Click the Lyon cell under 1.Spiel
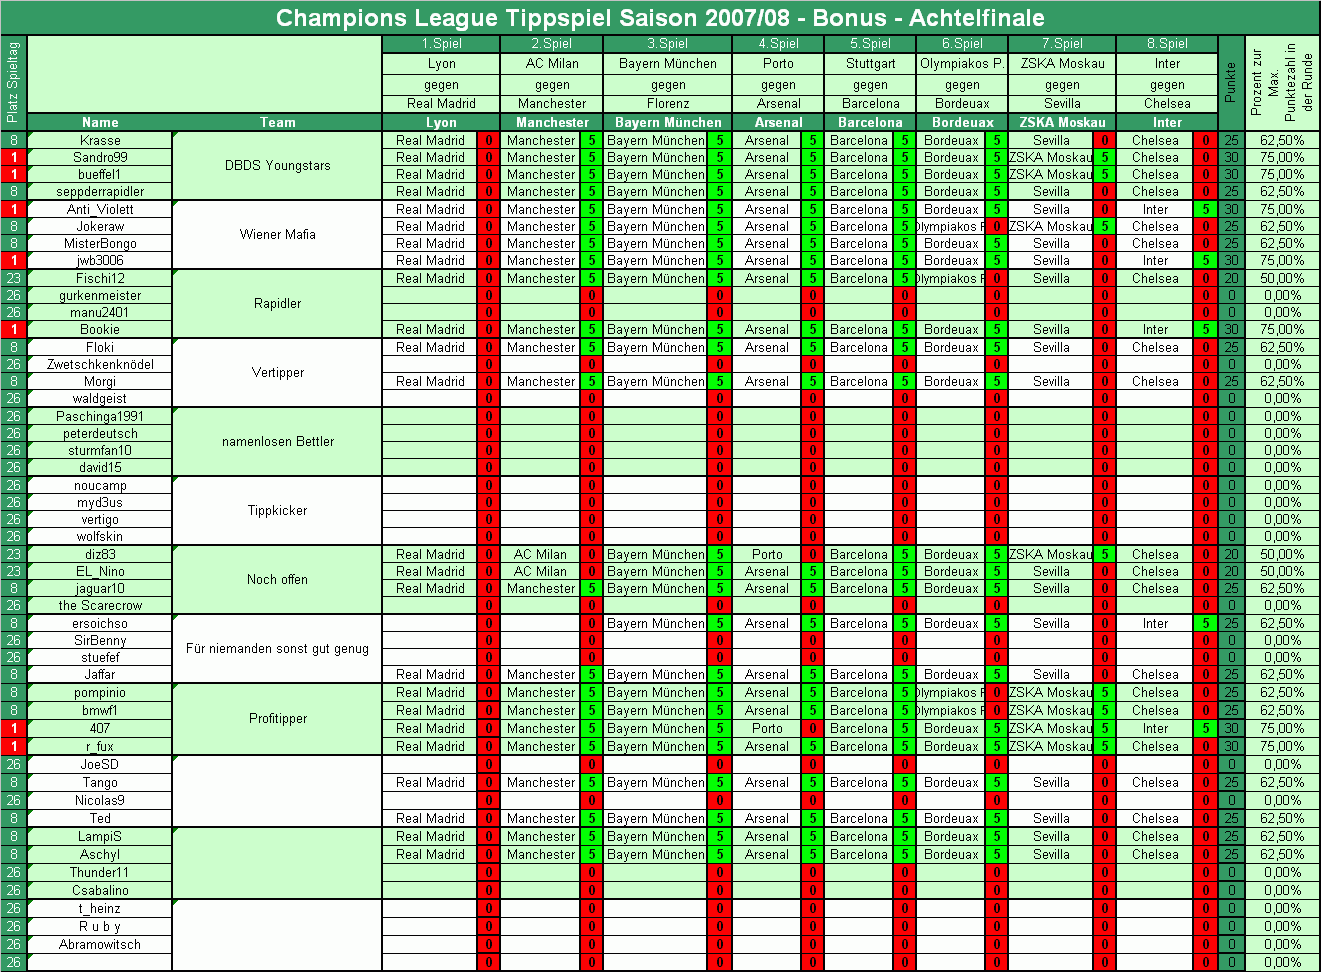This screenshot has width=1321, height=972. pyautogui.click(x=441, y=63)
